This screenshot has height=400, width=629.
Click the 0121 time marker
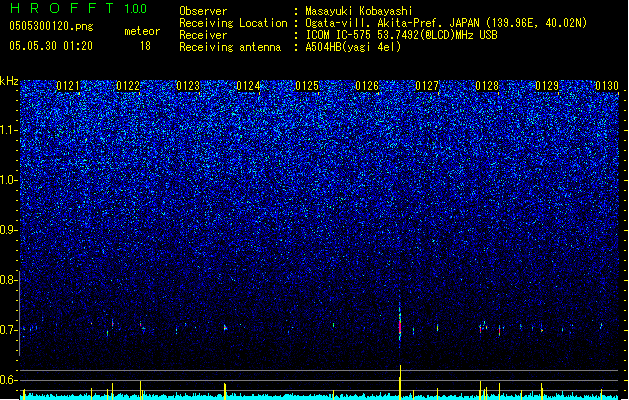click(68, 86)
